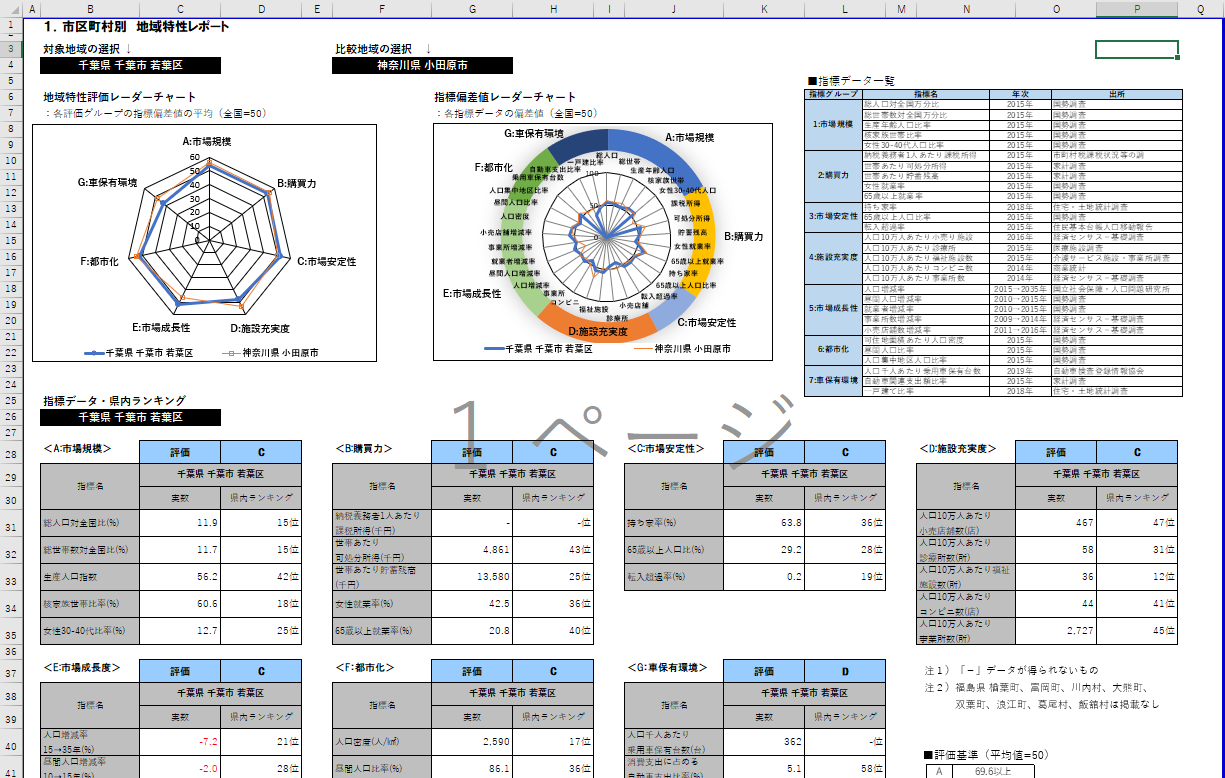
Task: Select the '4:施設充実度' group cell in the indicator list
Action: pos(833,258)
